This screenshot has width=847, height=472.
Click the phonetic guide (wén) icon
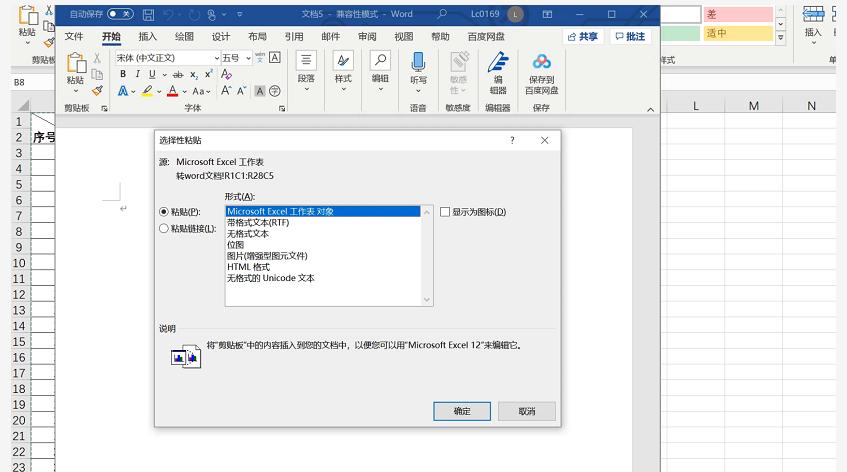[x=260, y=57]
